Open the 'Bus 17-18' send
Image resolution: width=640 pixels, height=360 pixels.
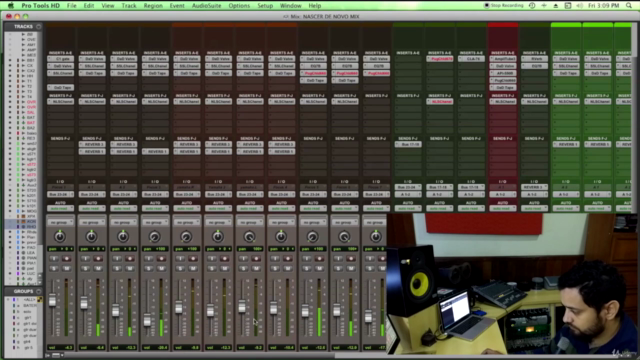(x=408, y=144)
